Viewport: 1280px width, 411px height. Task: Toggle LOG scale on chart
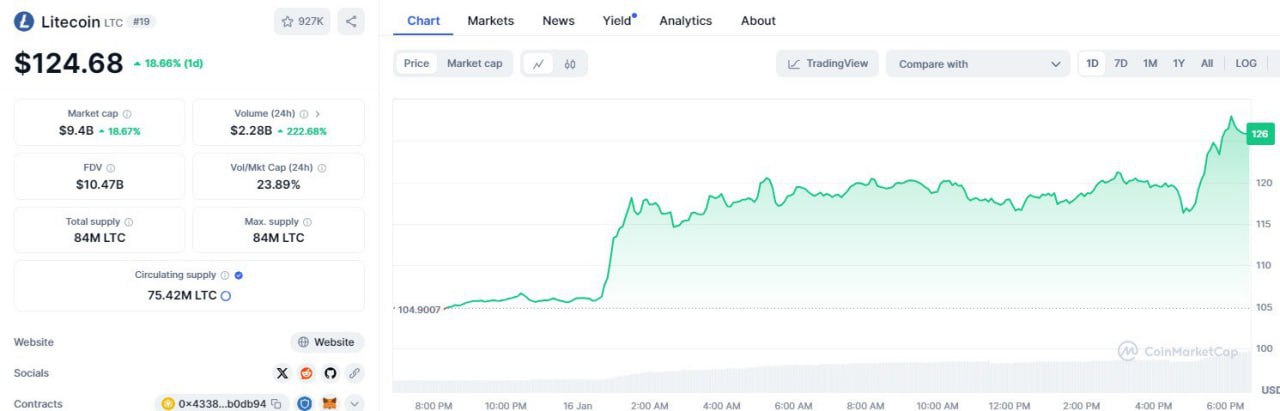pos(1246,63)
